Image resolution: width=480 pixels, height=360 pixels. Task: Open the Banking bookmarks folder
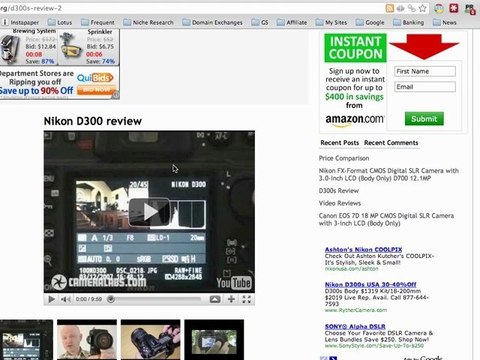pyautogui.click(x=408, y=22)
